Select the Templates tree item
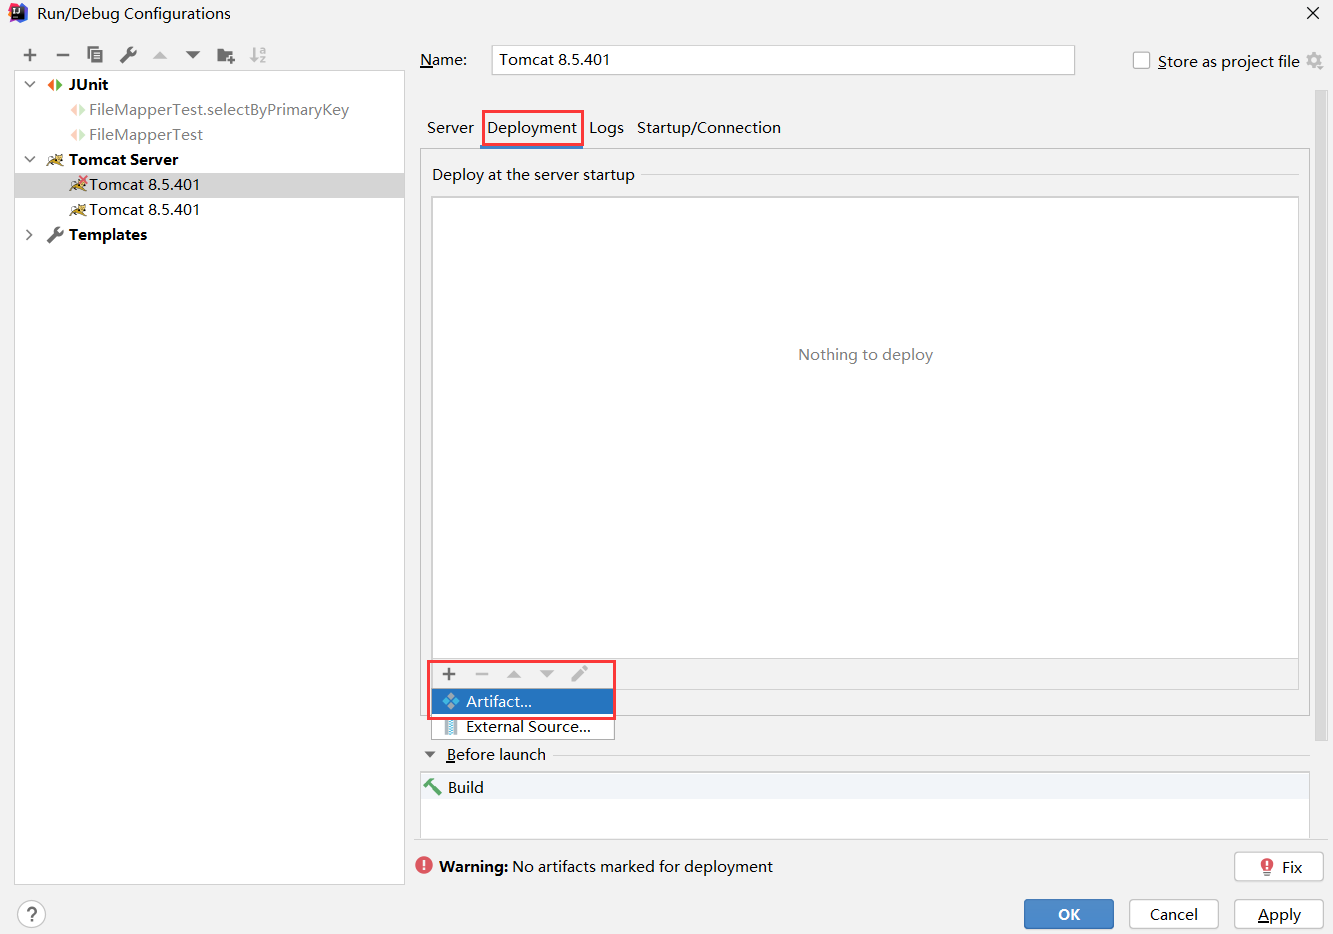Viewport: 1333px width, 934px height. point(108,235)
